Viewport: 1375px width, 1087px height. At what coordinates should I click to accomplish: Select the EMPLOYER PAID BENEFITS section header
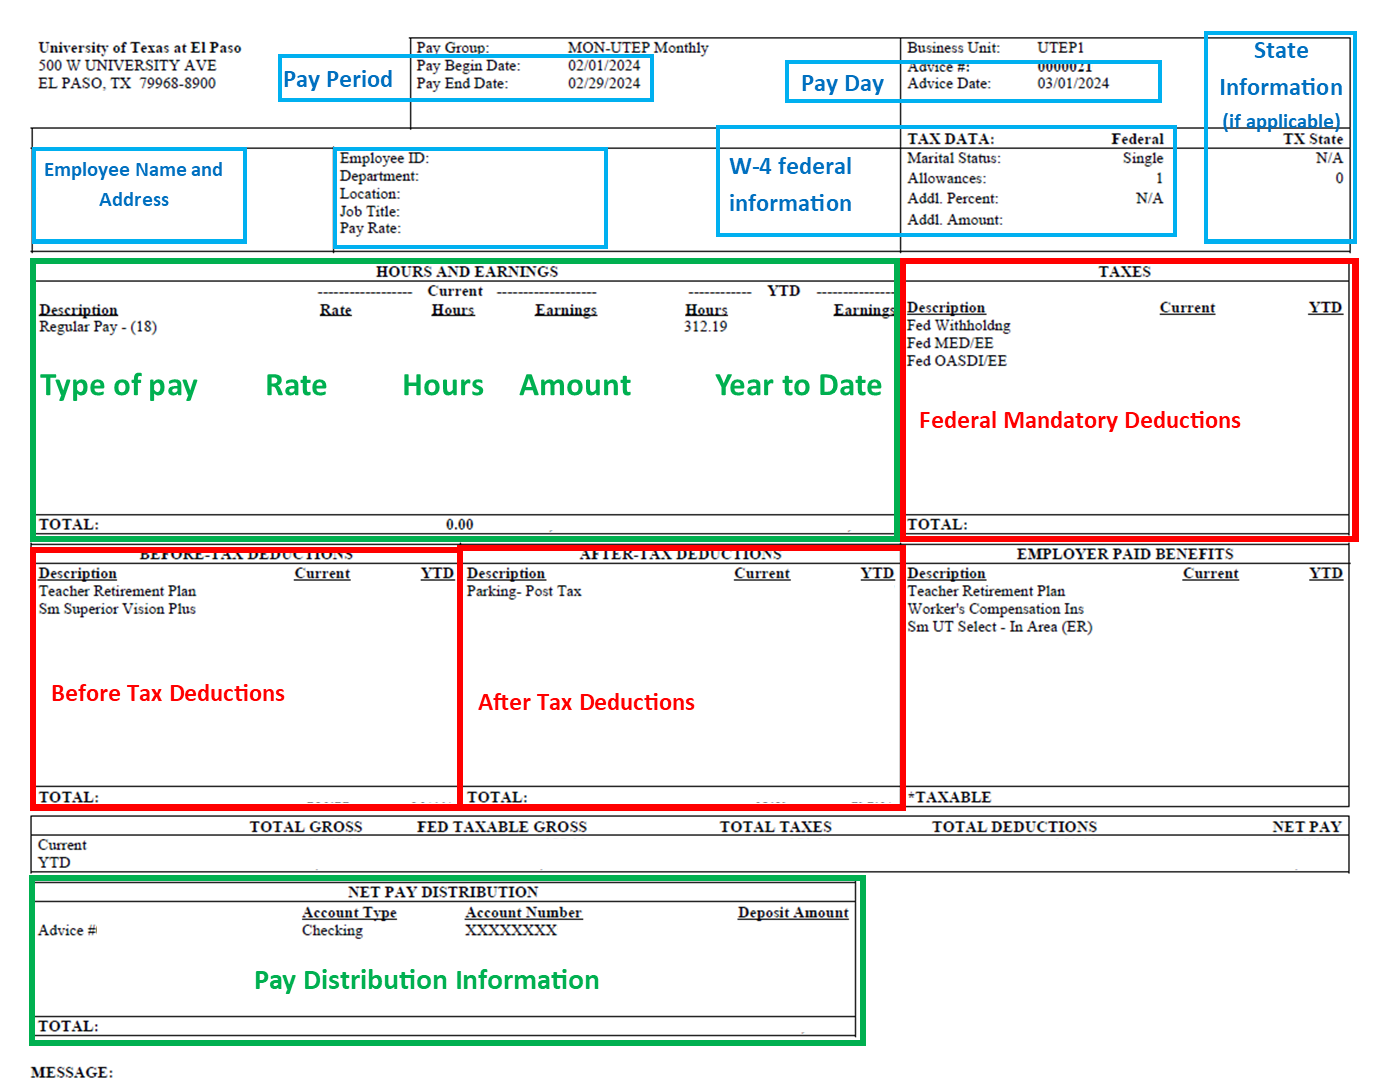pos(1125,554)
